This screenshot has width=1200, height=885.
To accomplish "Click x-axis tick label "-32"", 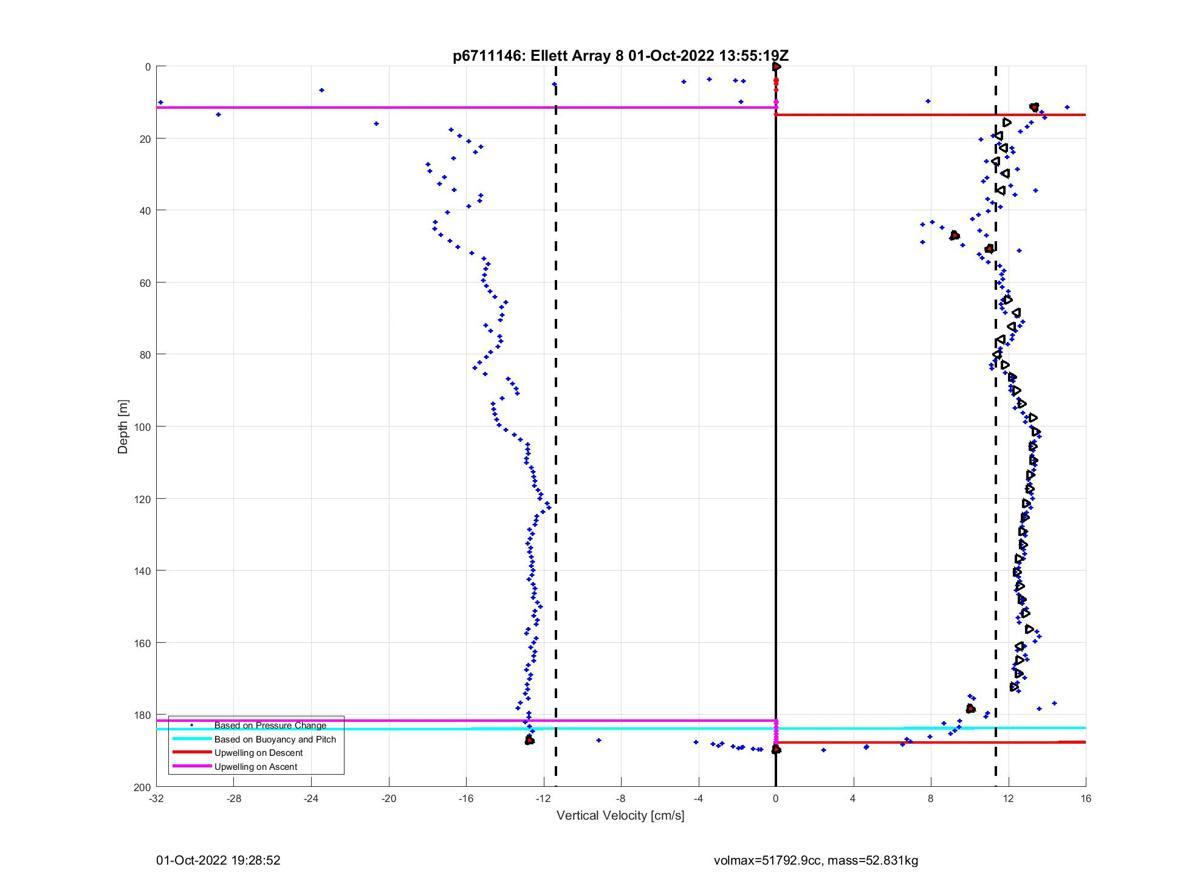I will pos(156,798).
